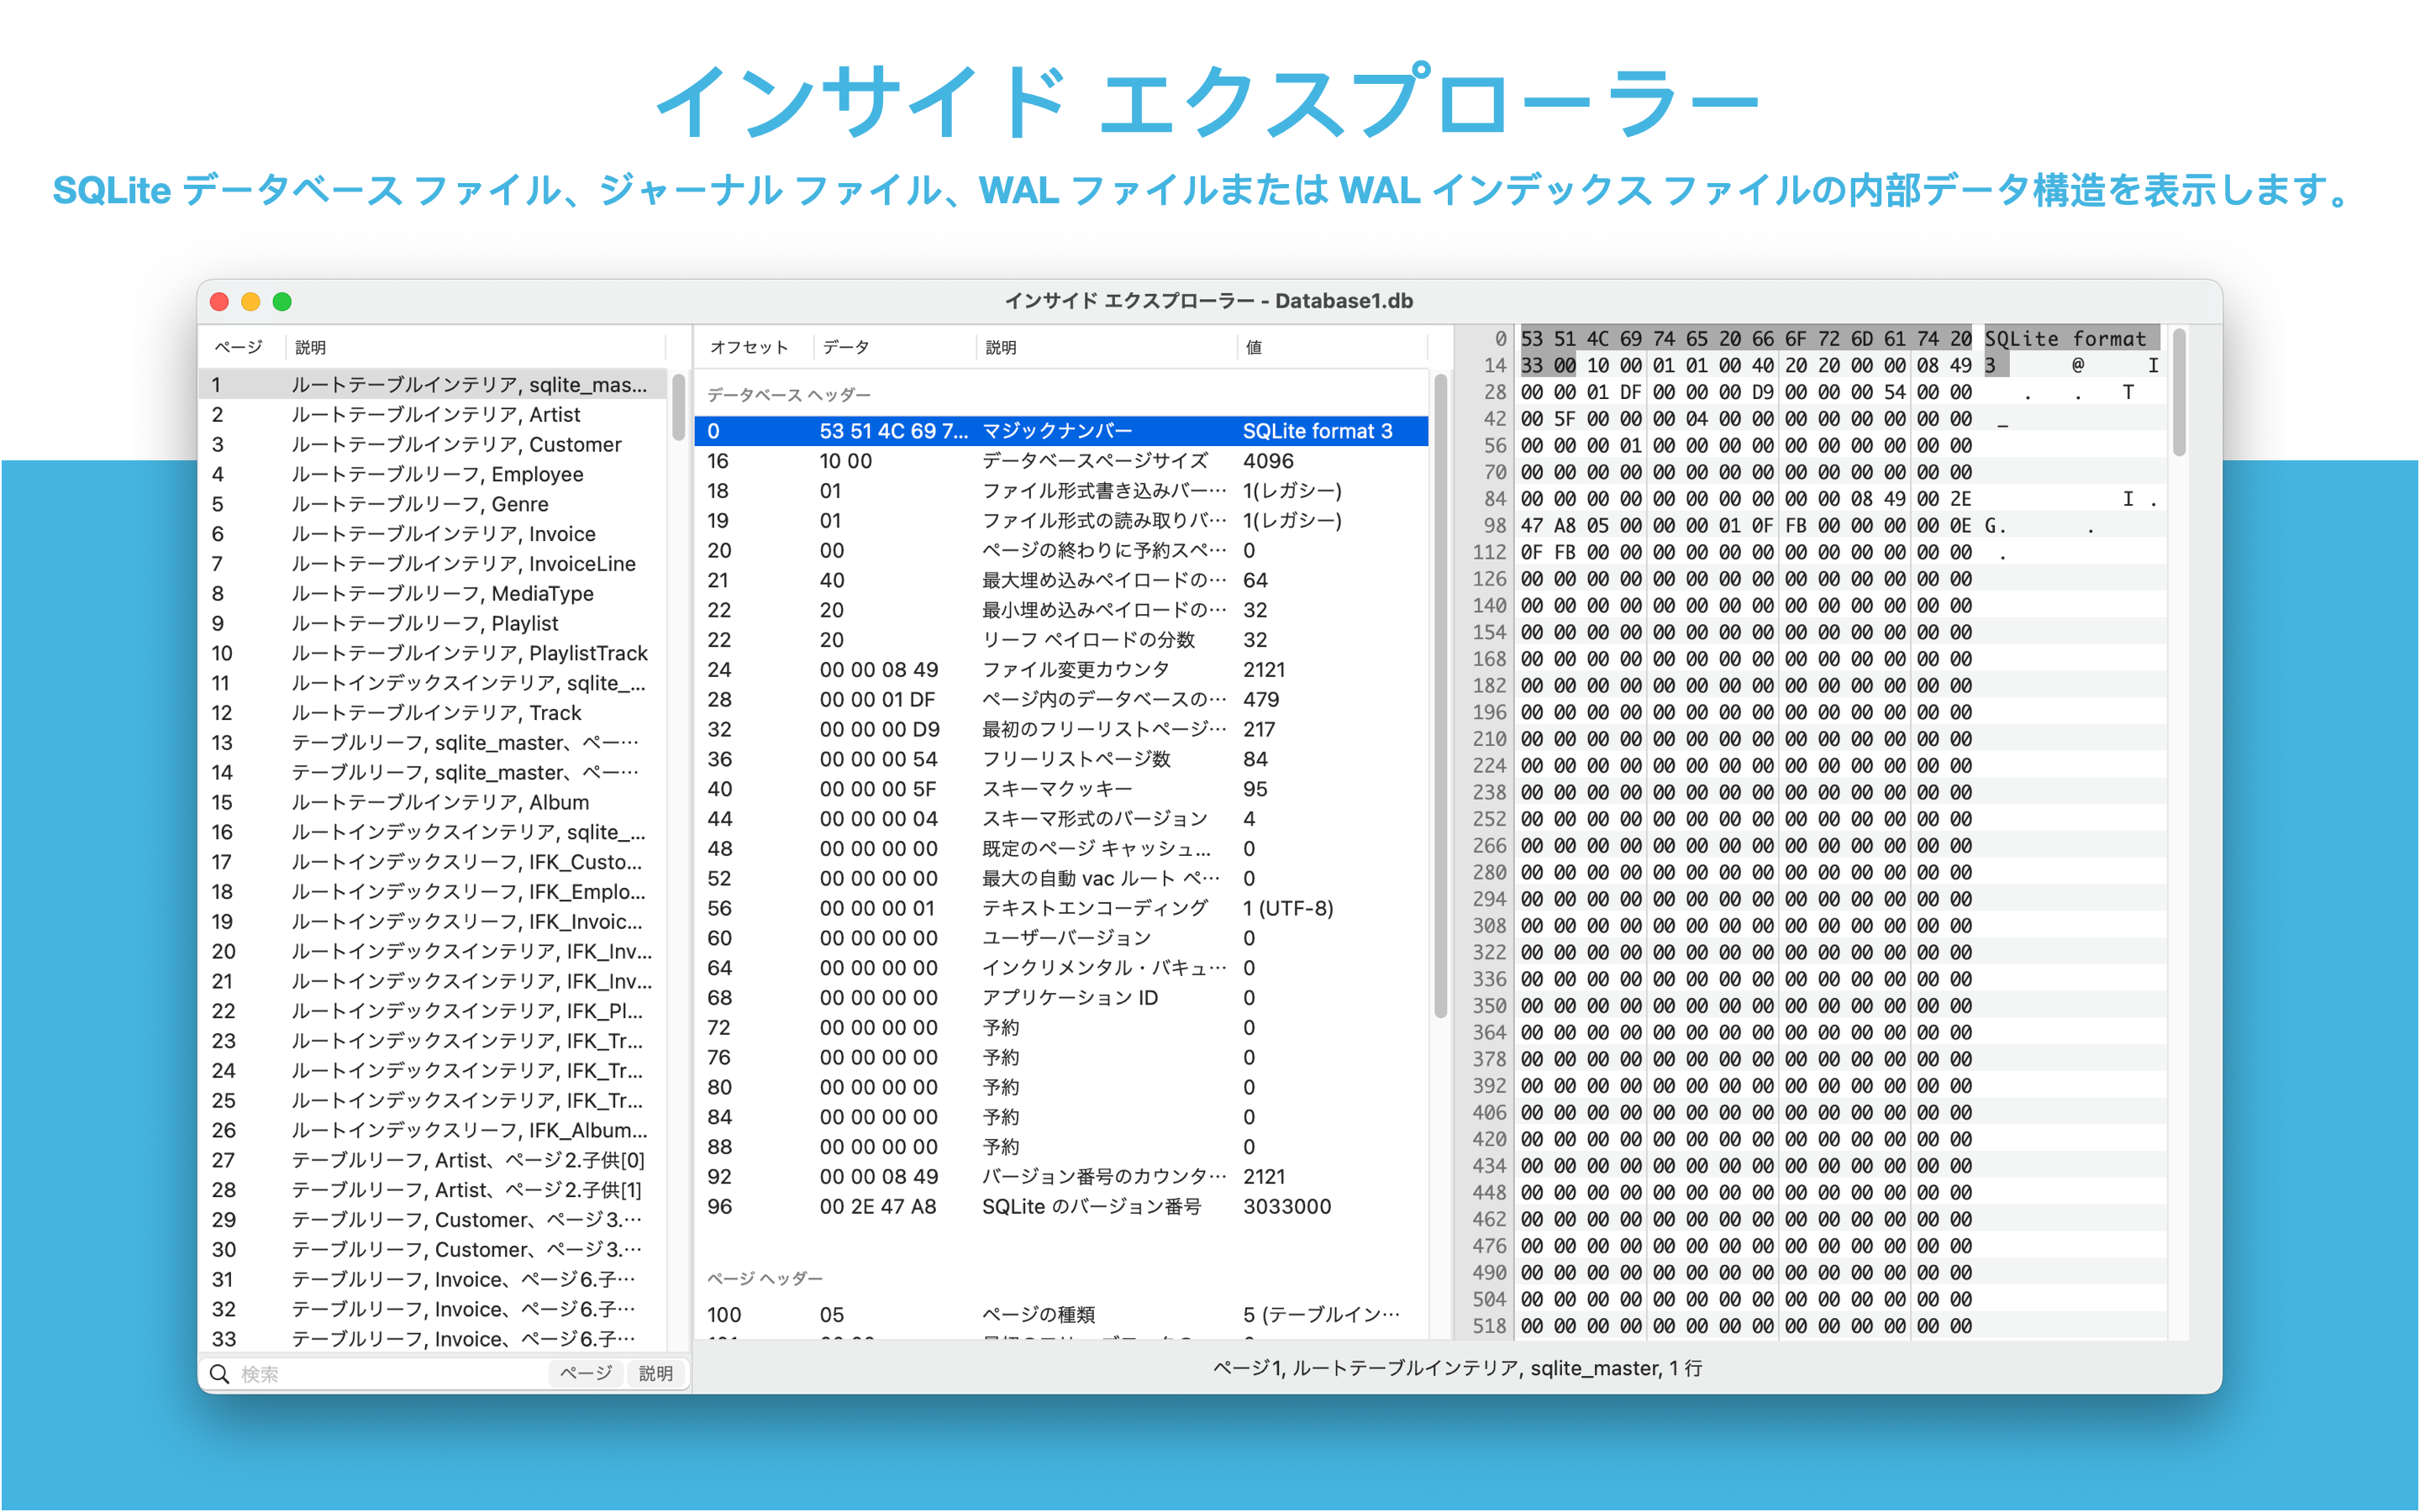Click ページ column header in page list

pyautogui.click(x=238, y=347)
